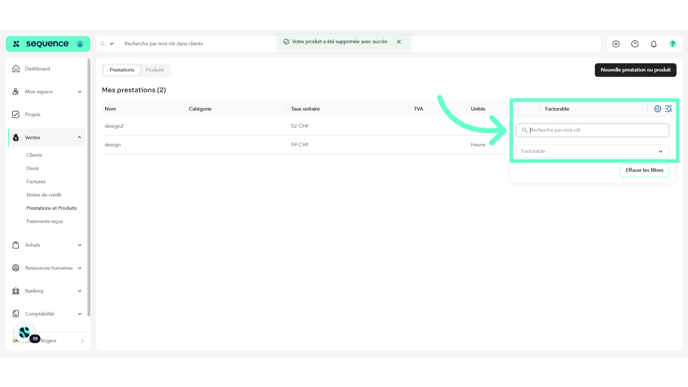Click the sidebar vertical scrollbar
This screenshot has width=688, height=387.
click(x=89, y=187)
